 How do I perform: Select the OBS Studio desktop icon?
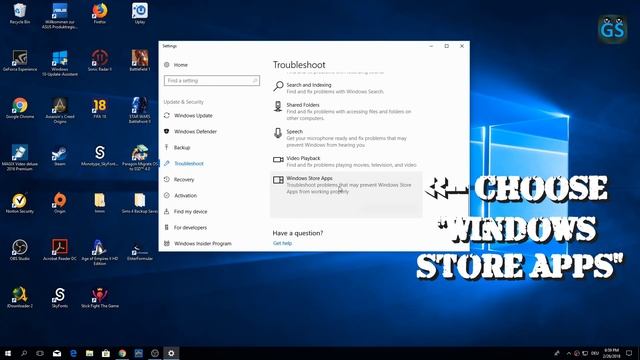click(20, 250)
